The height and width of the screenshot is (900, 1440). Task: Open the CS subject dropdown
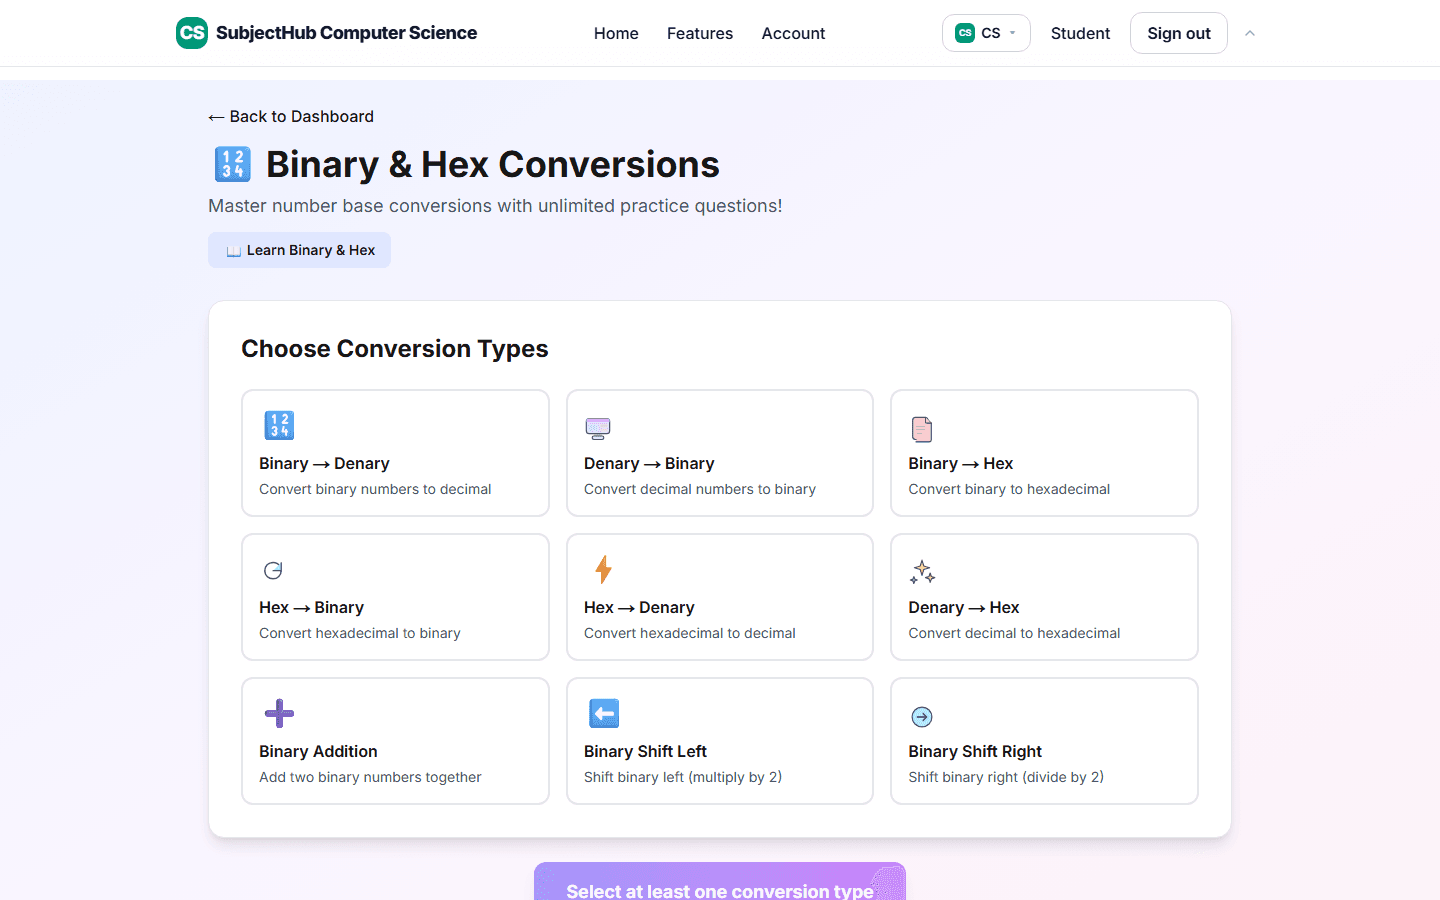pos(986,33)
